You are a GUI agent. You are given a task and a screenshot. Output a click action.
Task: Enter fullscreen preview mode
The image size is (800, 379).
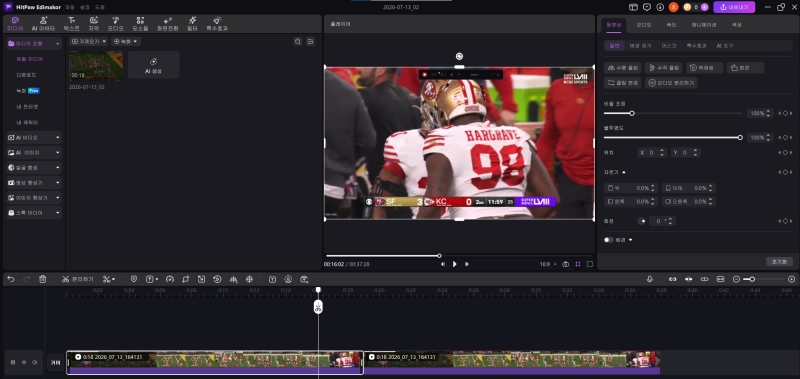coord(590,264)
